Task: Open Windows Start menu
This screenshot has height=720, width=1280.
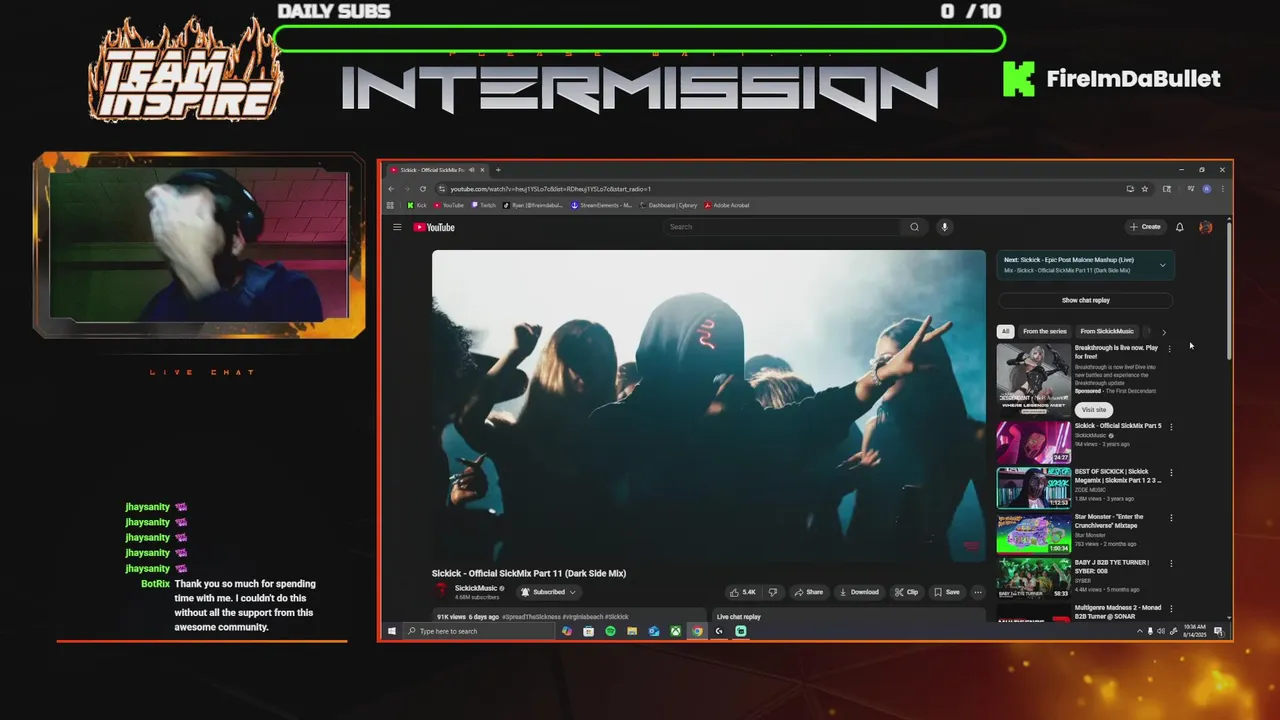Action: 392,631
